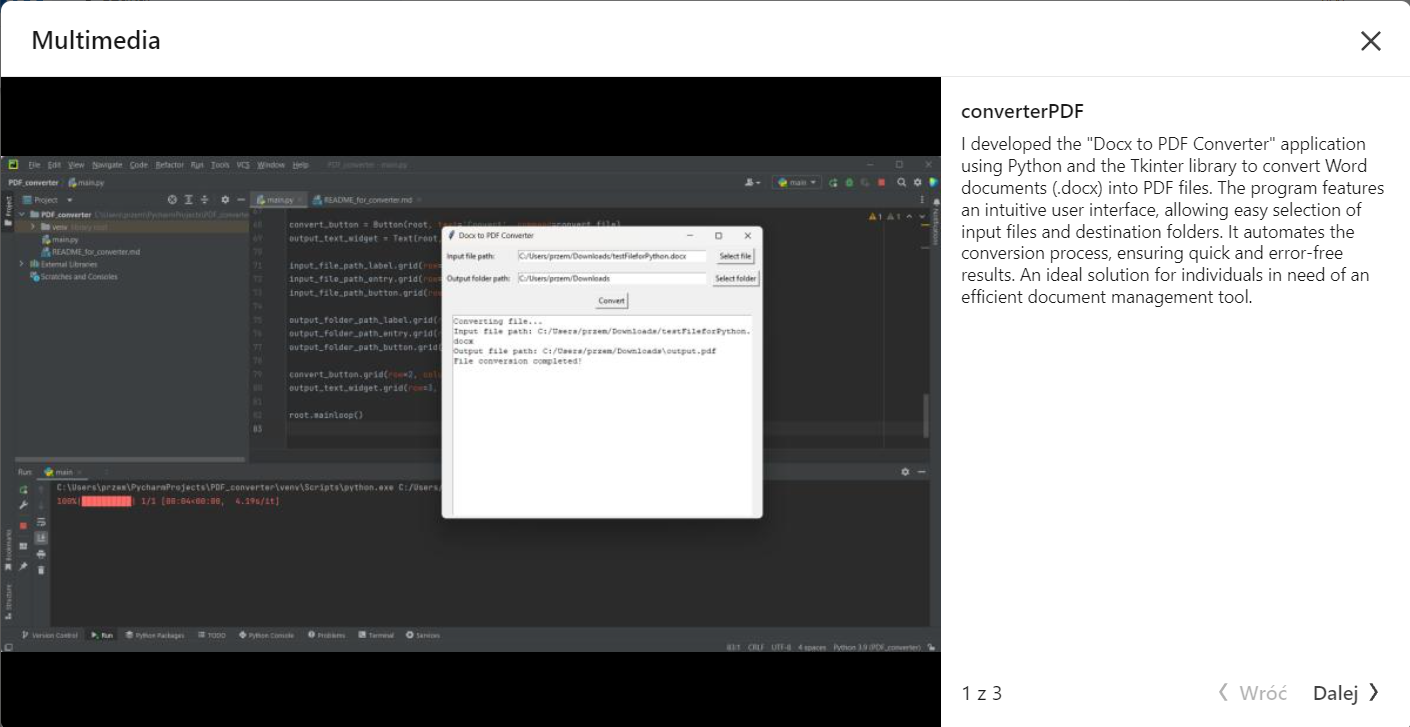Toggle soft-wrap icon in Run console
1410x727 pixels.
point(41,522)
